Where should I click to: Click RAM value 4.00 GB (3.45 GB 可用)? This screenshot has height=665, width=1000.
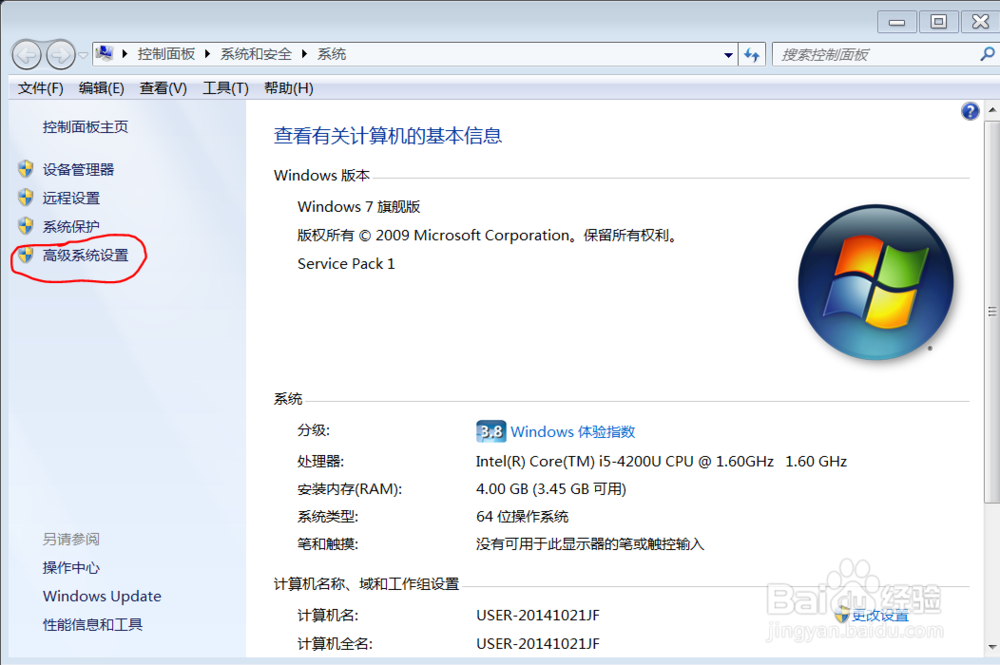[x=551, y=489]
